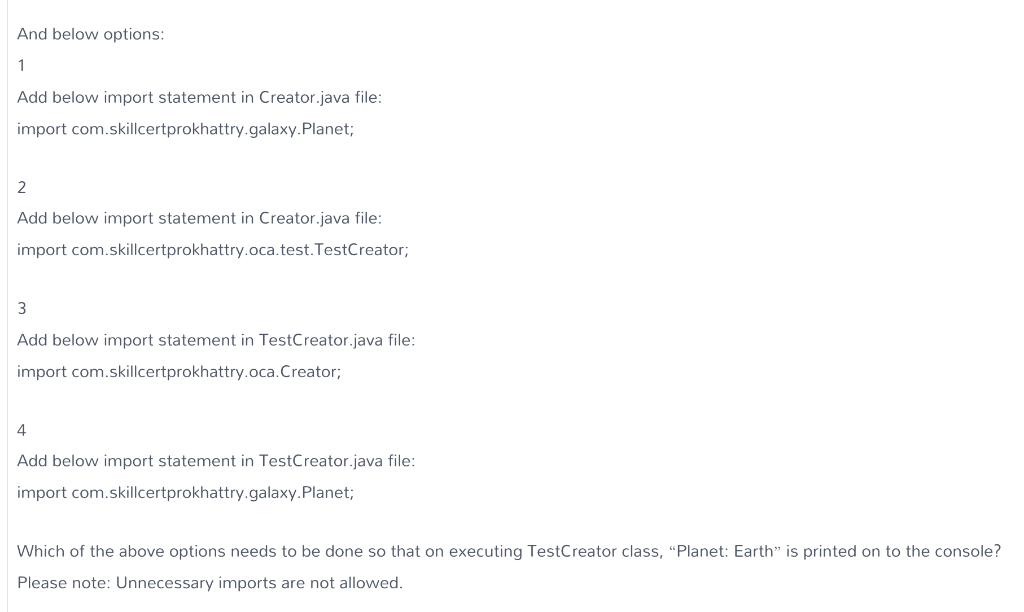Click the last galaxy.Planet import line

185,492
